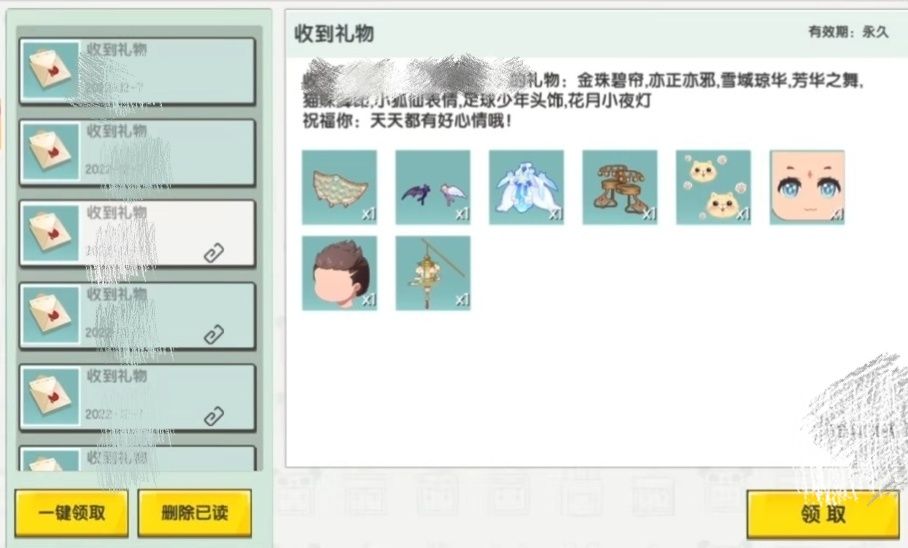Click attachment icon on fifth mail
This screenshot has width=908, height=548.
click(214, 417)
